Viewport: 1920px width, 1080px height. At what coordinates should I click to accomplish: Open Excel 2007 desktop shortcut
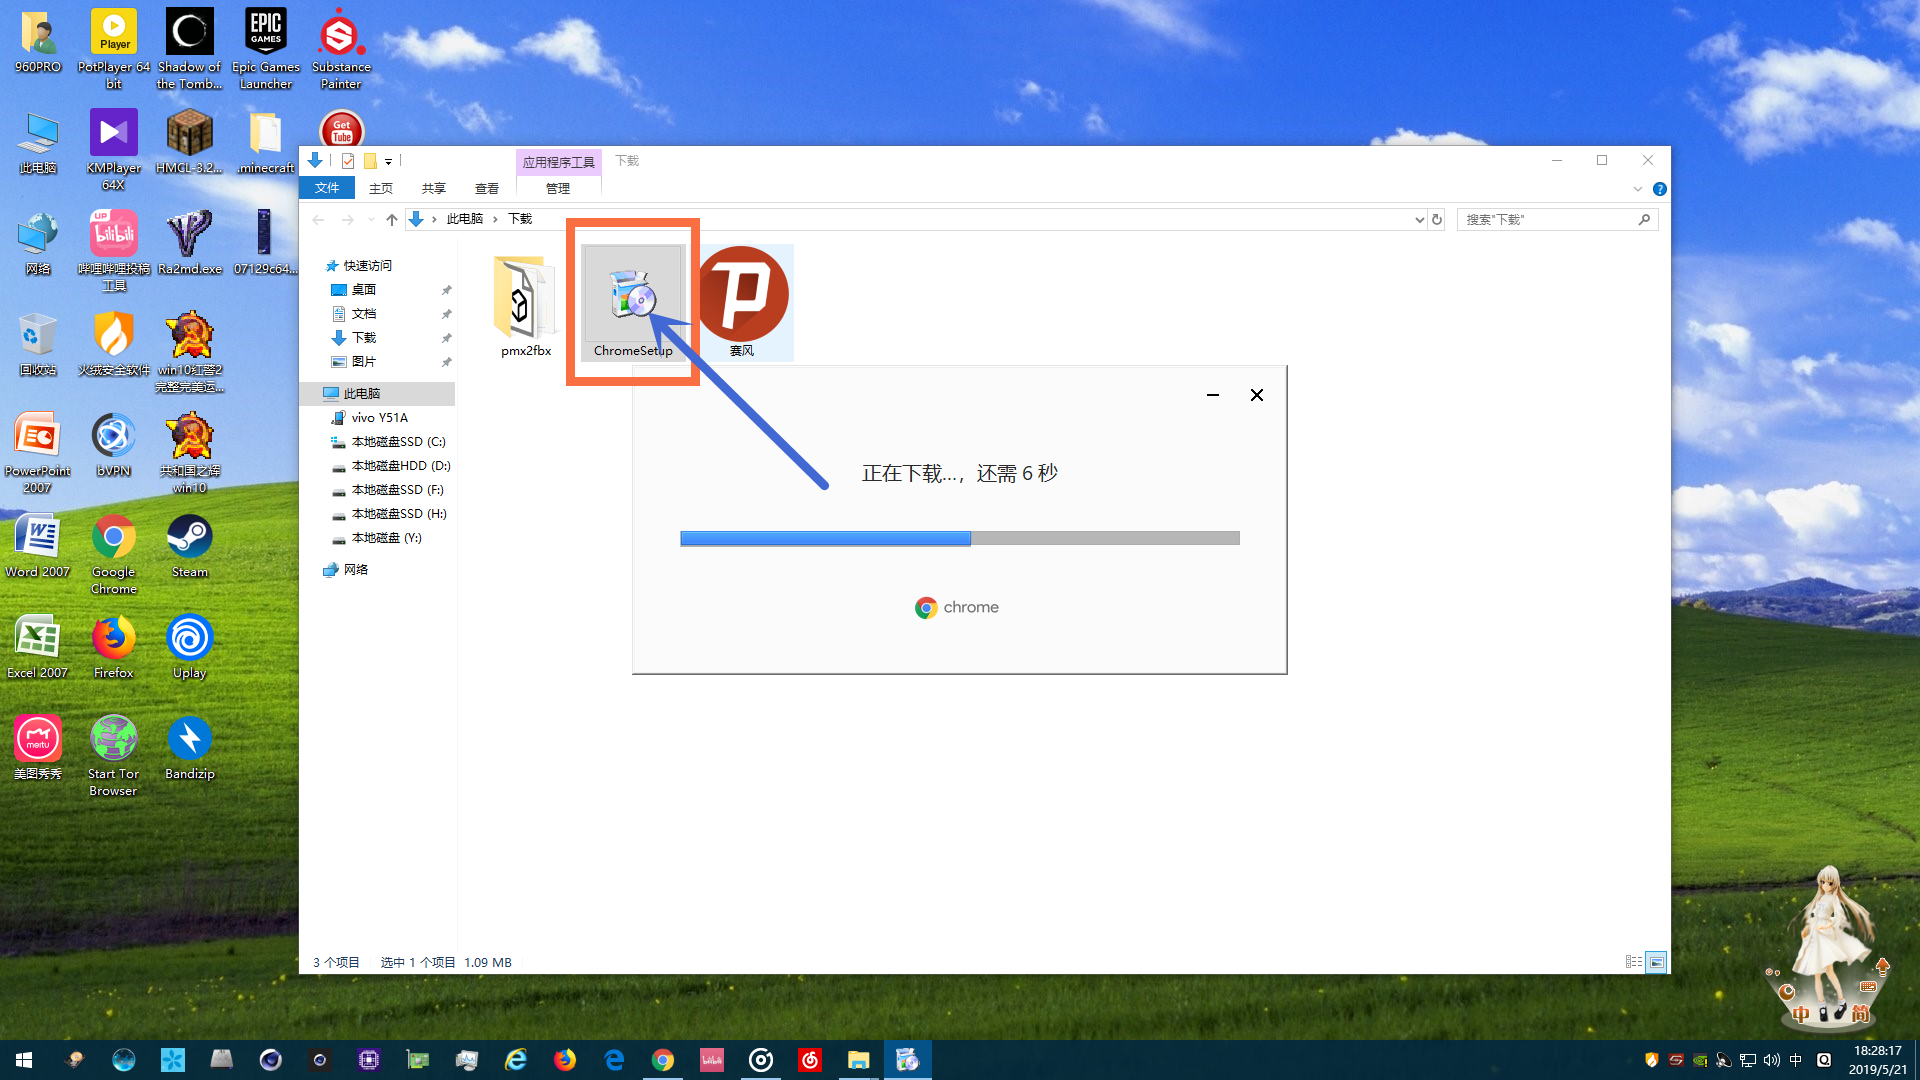(x=37, y=646)
